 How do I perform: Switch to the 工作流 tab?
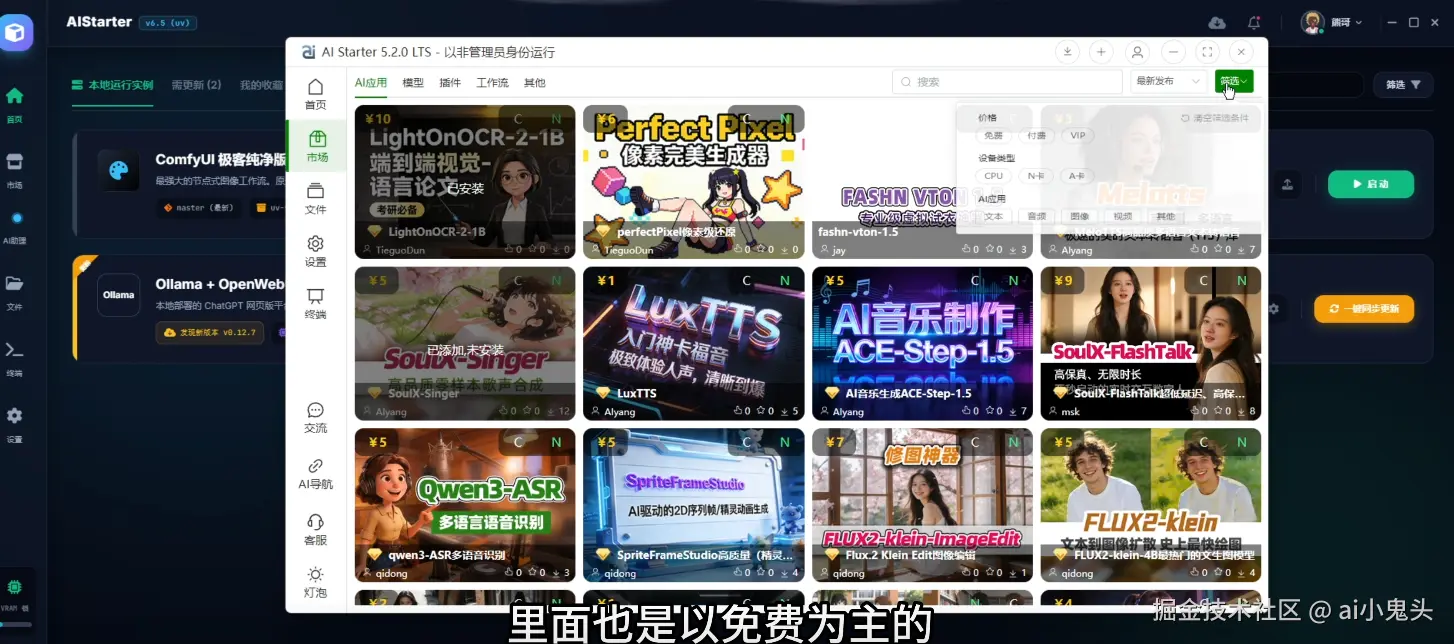click(492, 82)
